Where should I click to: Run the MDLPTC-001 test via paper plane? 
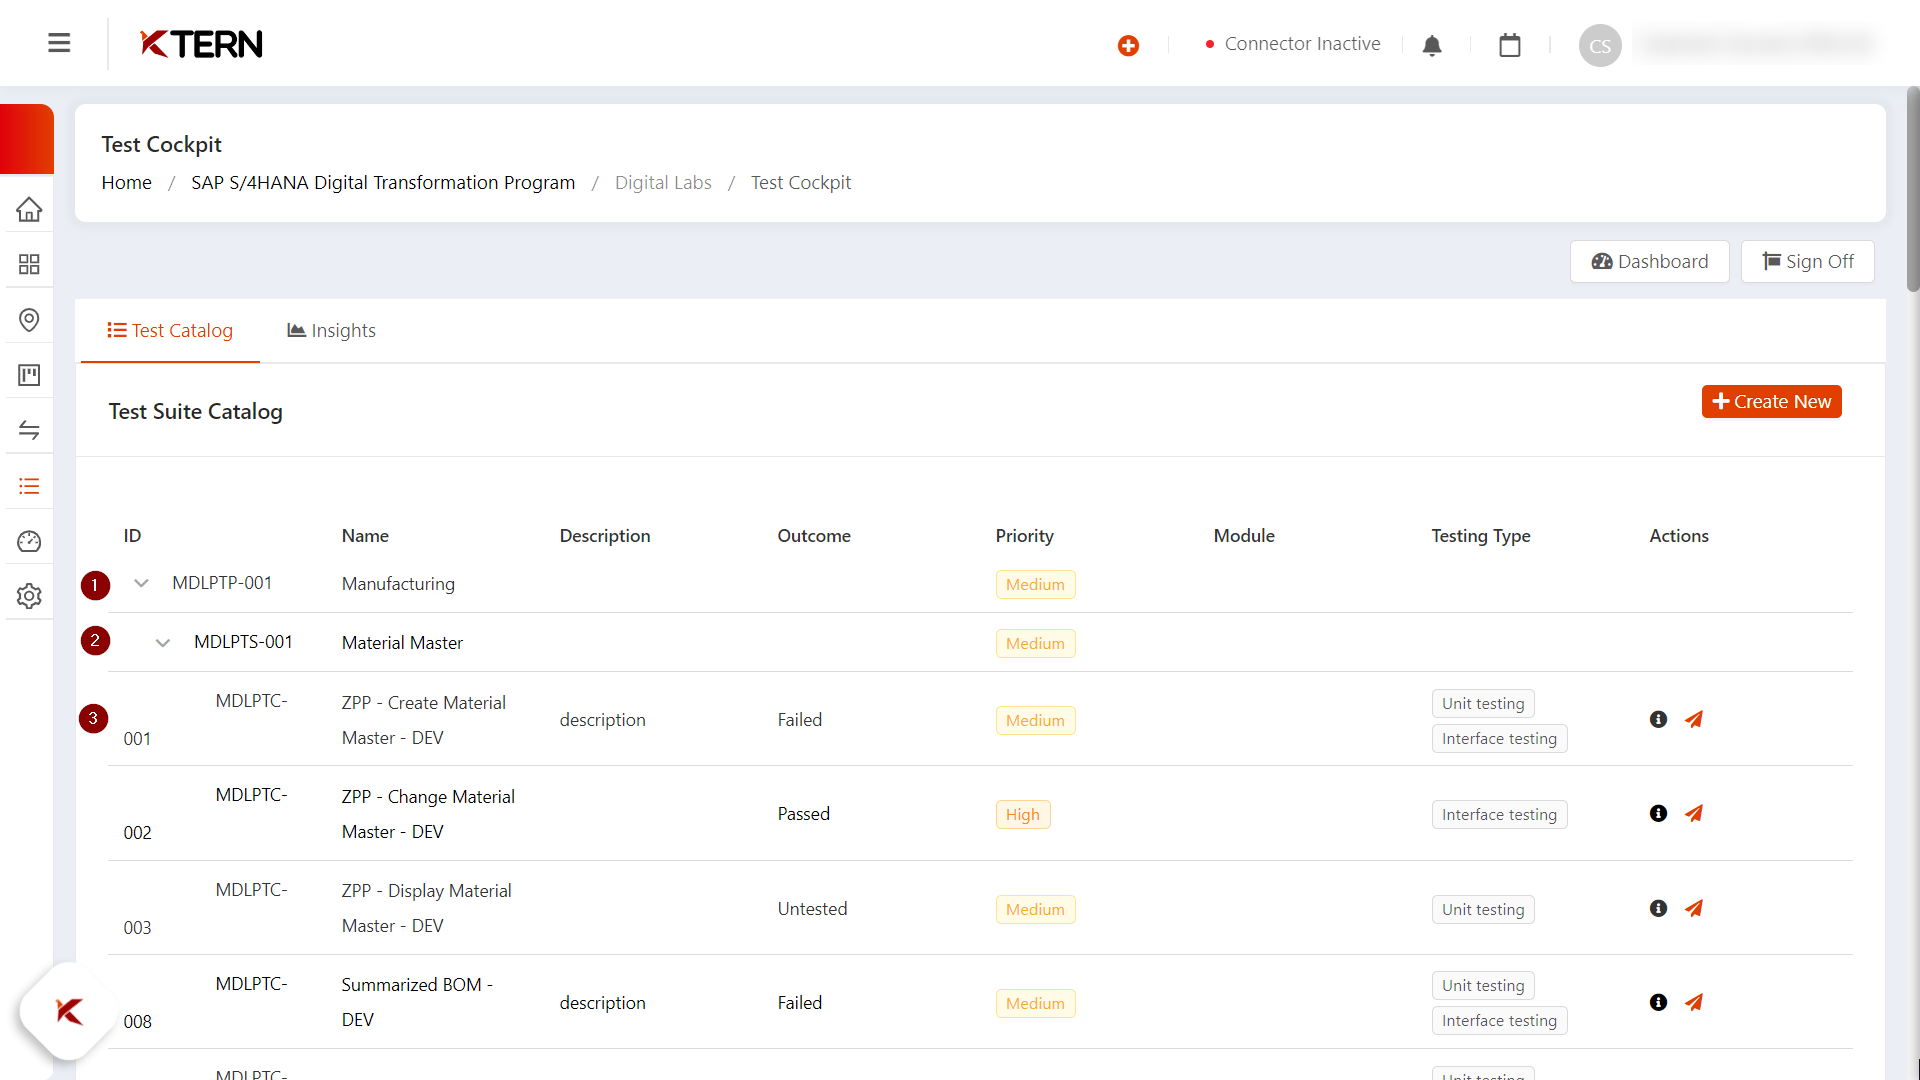[x=1693, y=719]
